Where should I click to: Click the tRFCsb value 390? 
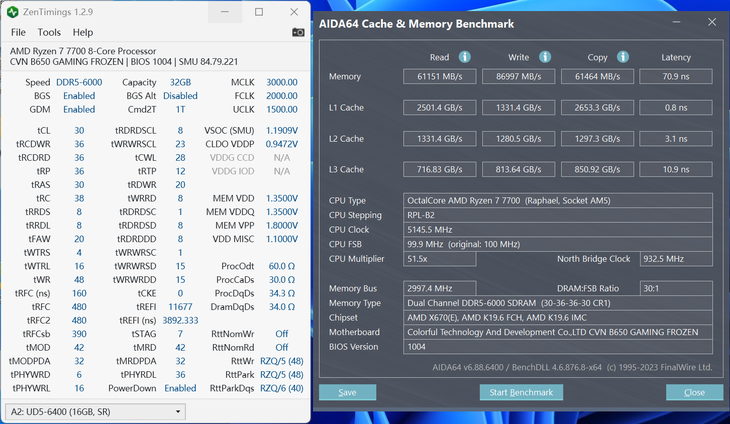79,334
